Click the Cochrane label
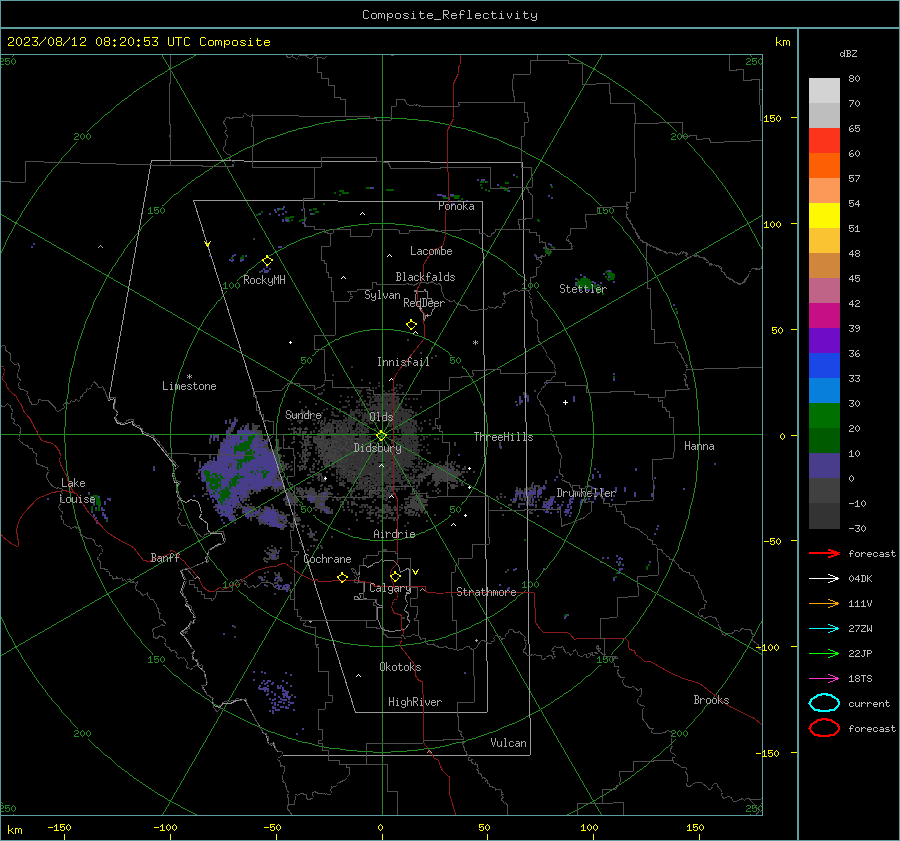This screenshot has width=900, height=841. pos(327,559)
